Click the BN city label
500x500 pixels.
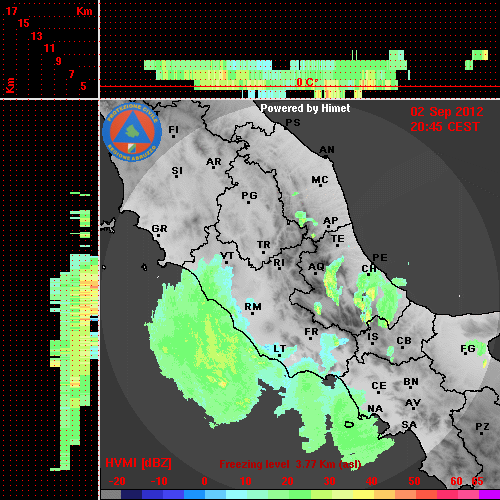click(411, 382)
